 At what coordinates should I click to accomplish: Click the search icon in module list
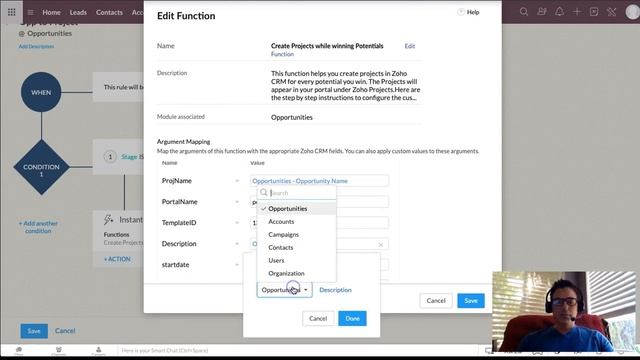[x=264, y=192]
